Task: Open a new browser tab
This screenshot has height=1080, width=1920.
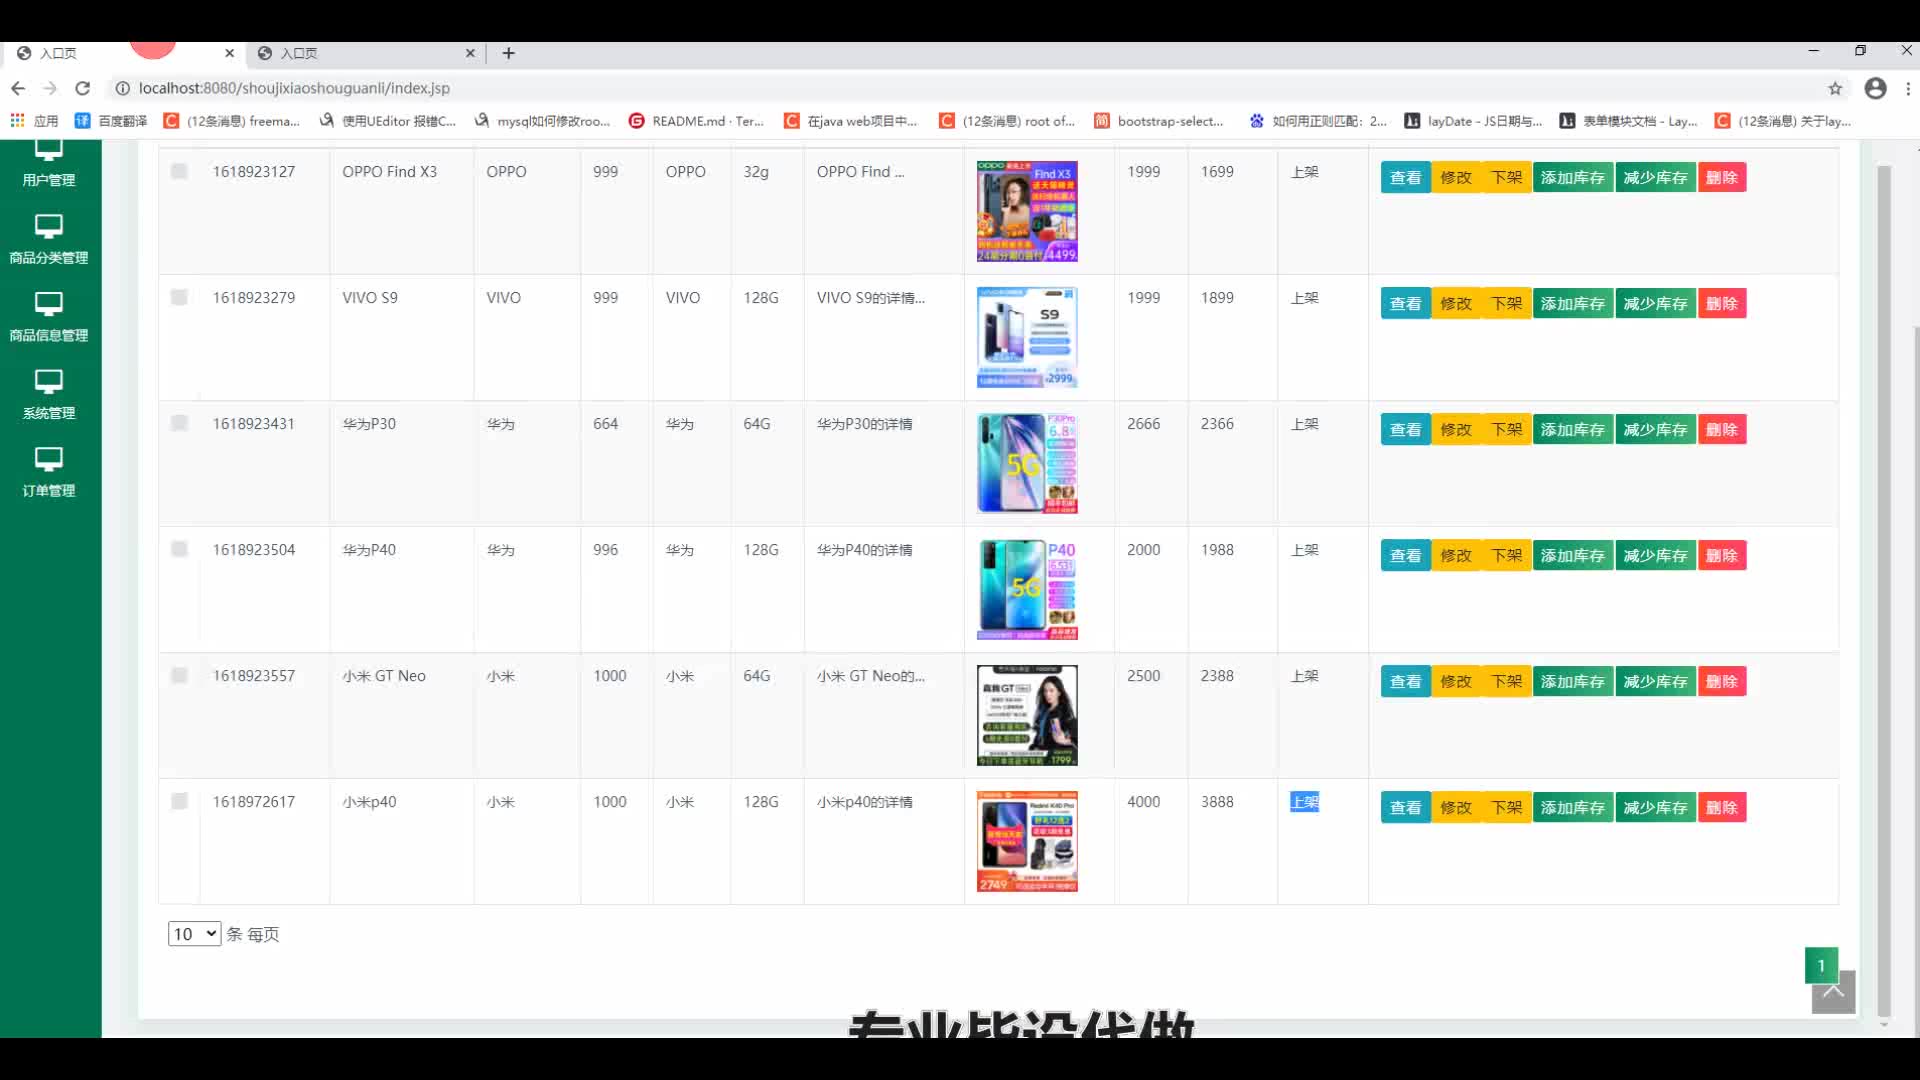Action: click(x=508, y=53)
